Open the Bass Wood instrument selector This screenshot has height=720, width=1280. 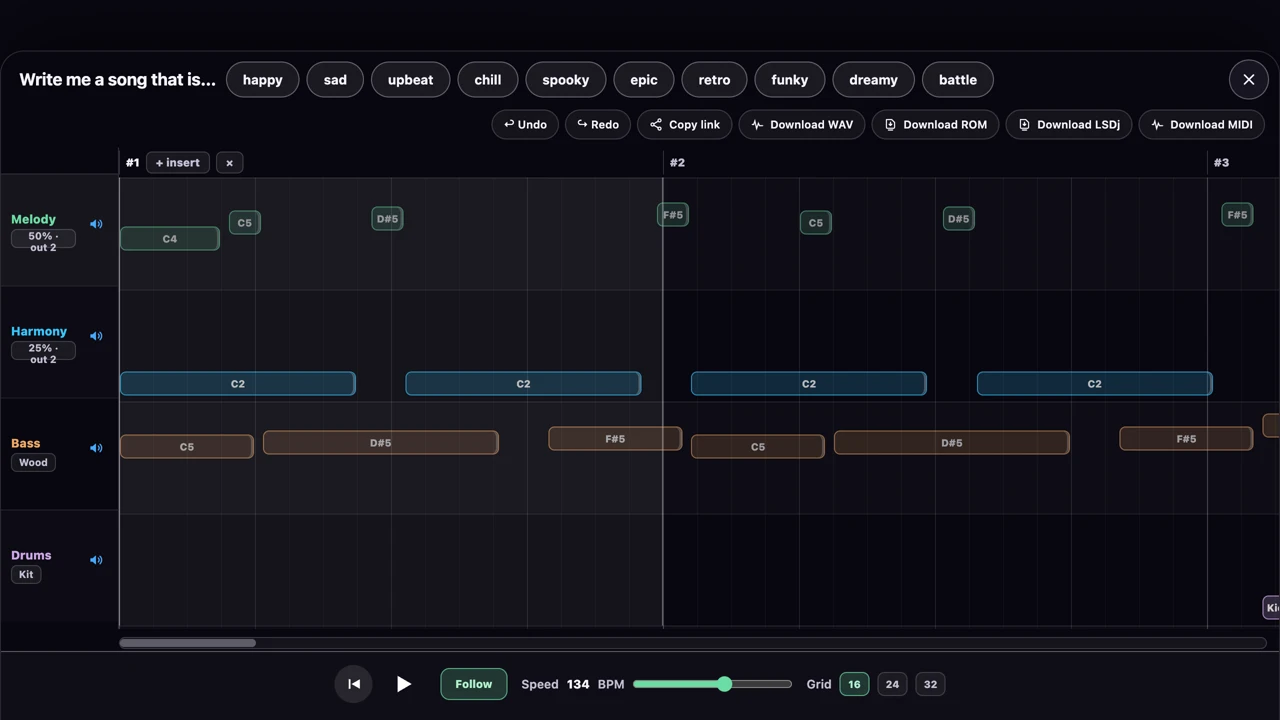point(33,462)
